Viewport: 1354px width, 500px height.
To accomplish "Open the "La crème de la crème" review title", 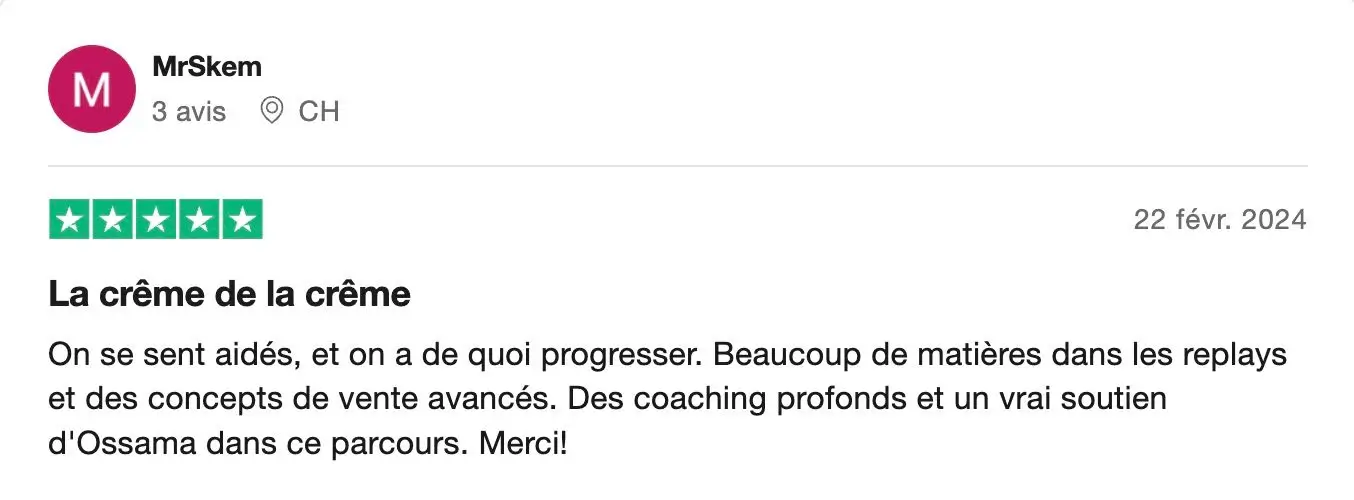I will [229, 295].
